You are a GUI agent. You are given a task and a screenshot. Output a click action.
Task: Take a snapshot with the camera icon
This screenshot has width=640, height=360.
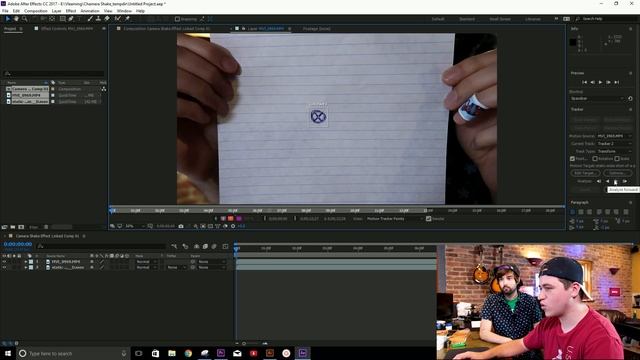181,226
